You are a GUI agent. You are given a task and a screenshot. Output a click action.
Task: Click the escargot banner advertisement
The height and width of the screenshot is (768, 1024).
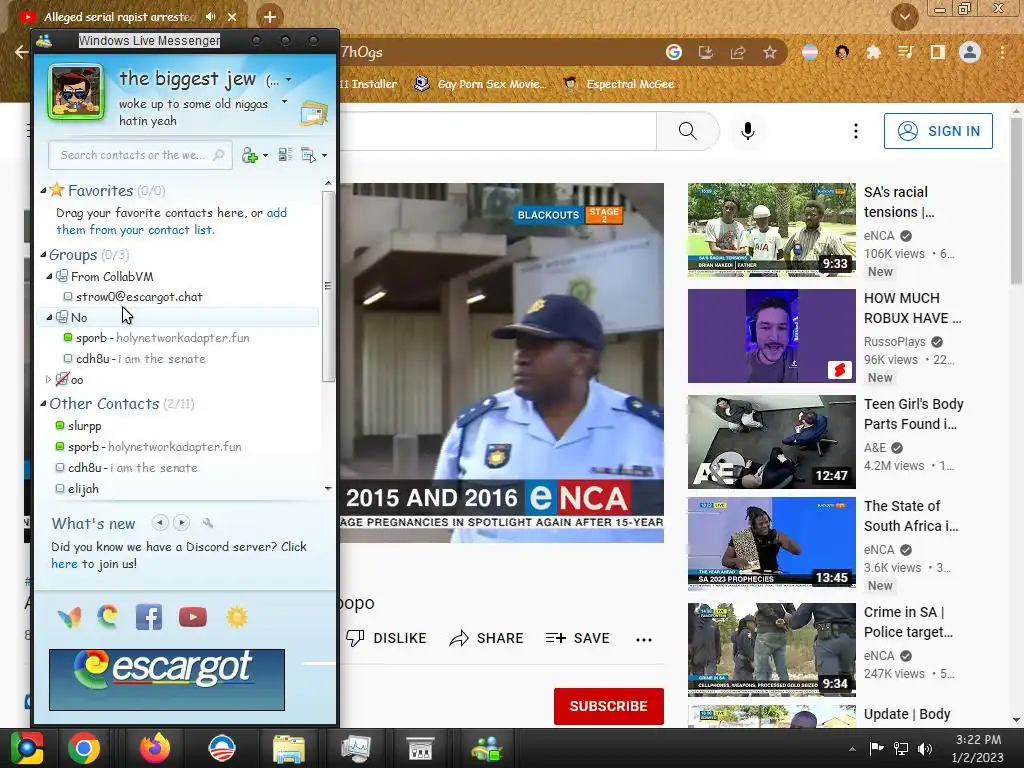pos(167,679)
